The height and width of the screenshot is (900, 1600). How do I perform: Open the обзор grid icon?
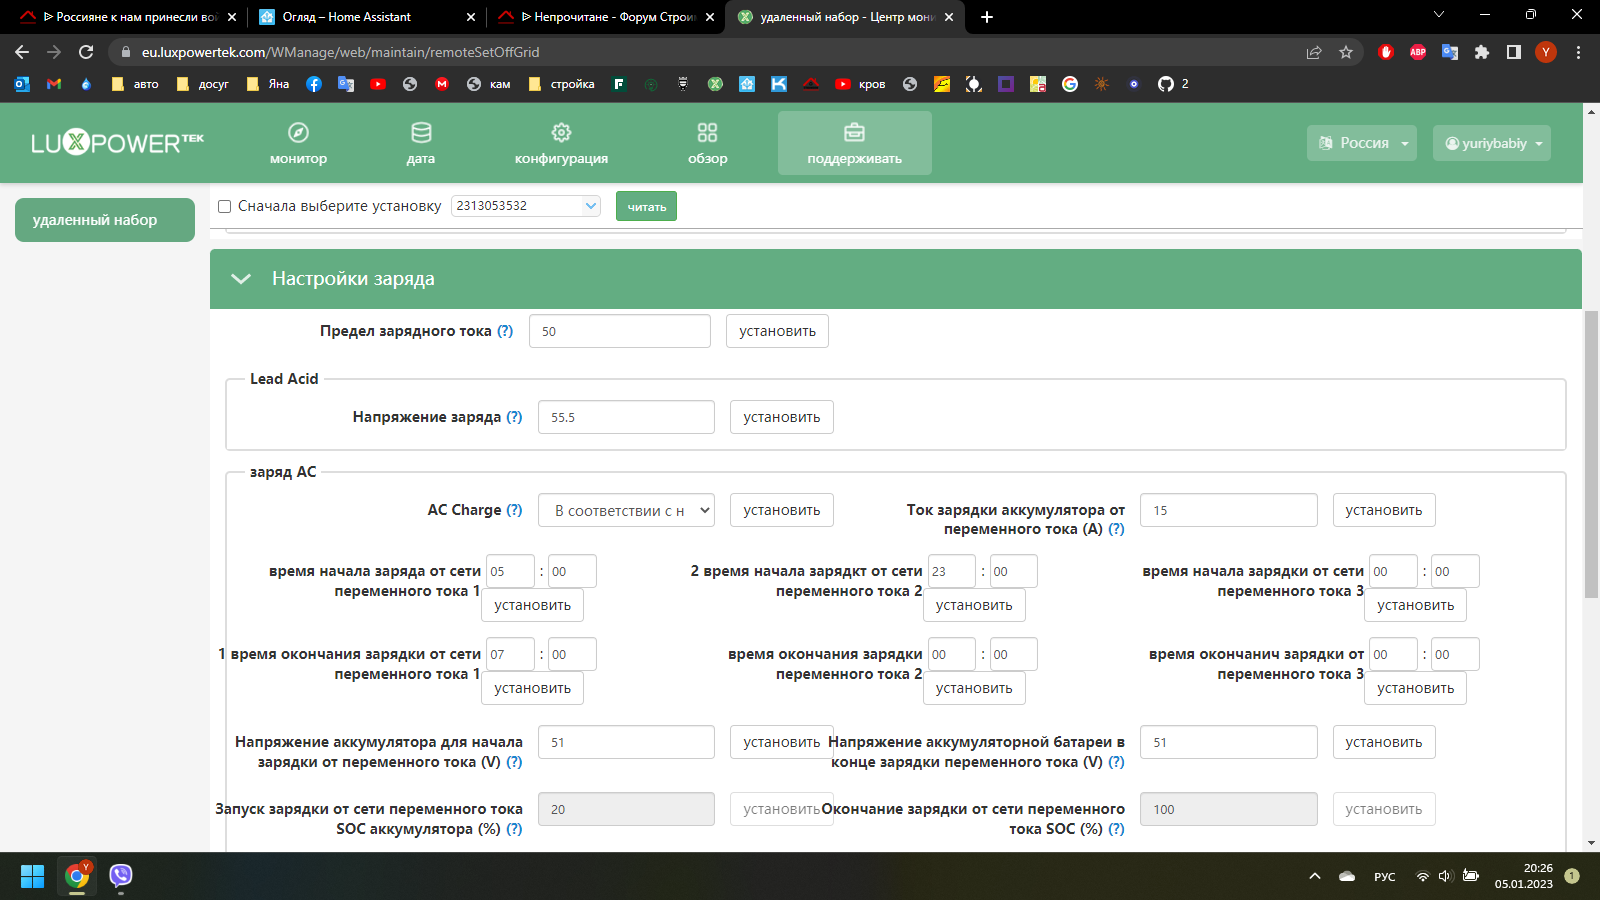[707, 132]
